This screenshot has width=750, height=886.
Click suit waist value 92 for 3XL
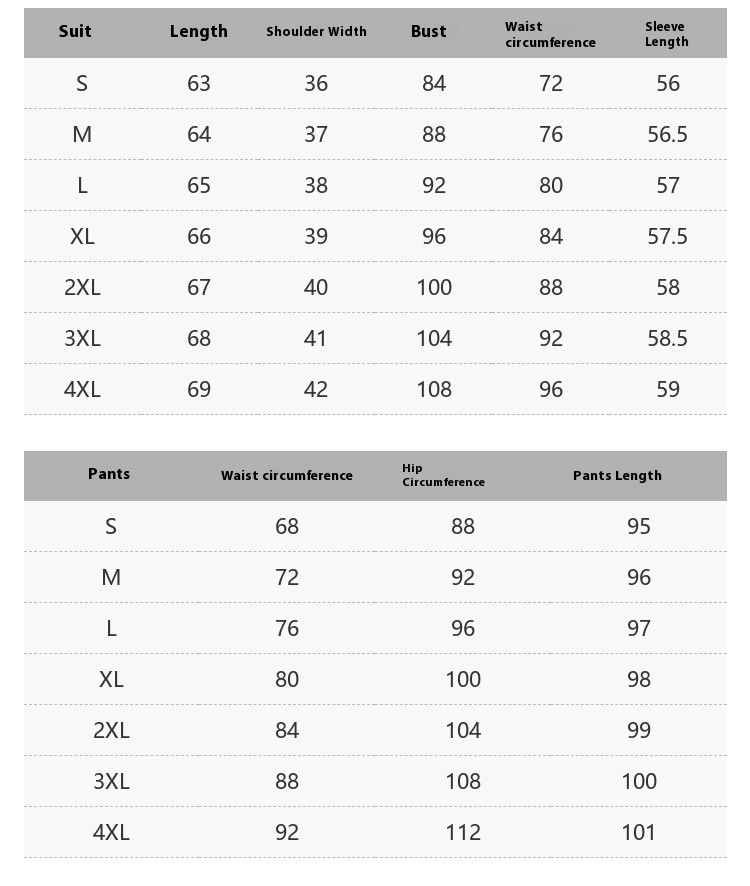pyautogui.click(x=550, y=338)
